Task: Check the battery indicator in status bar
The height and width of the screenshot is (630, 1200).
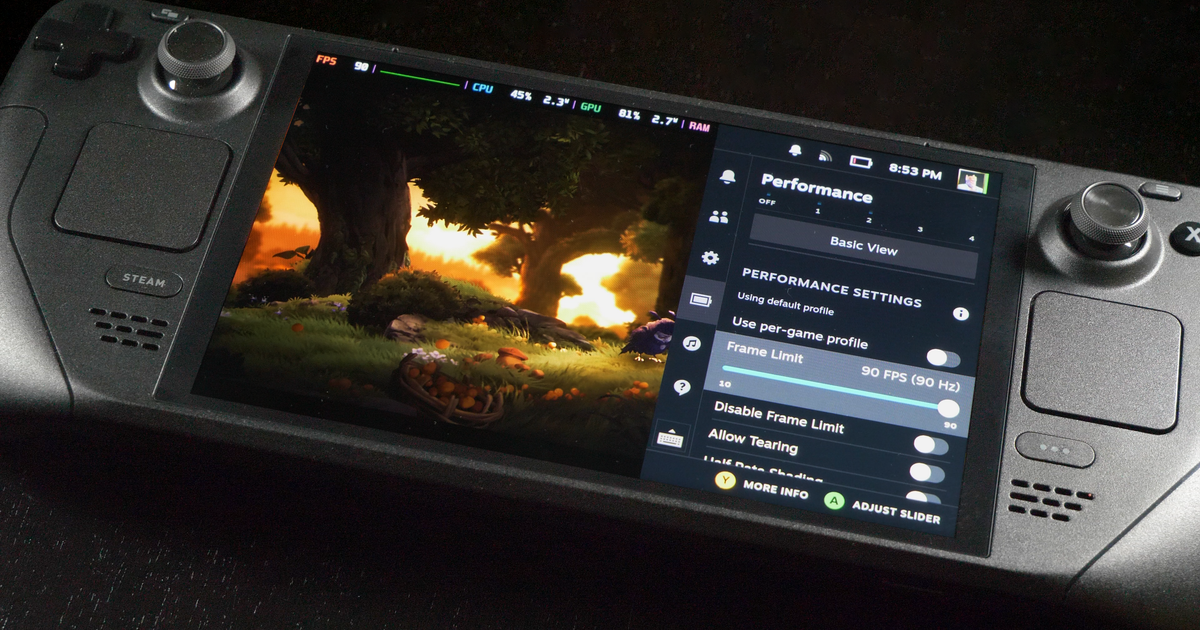Action: tap(858, 160)
